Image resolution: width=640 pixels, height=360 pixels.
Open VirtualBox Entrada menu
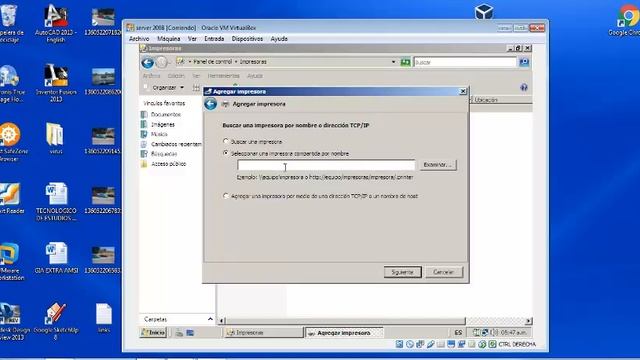point(214,39)
